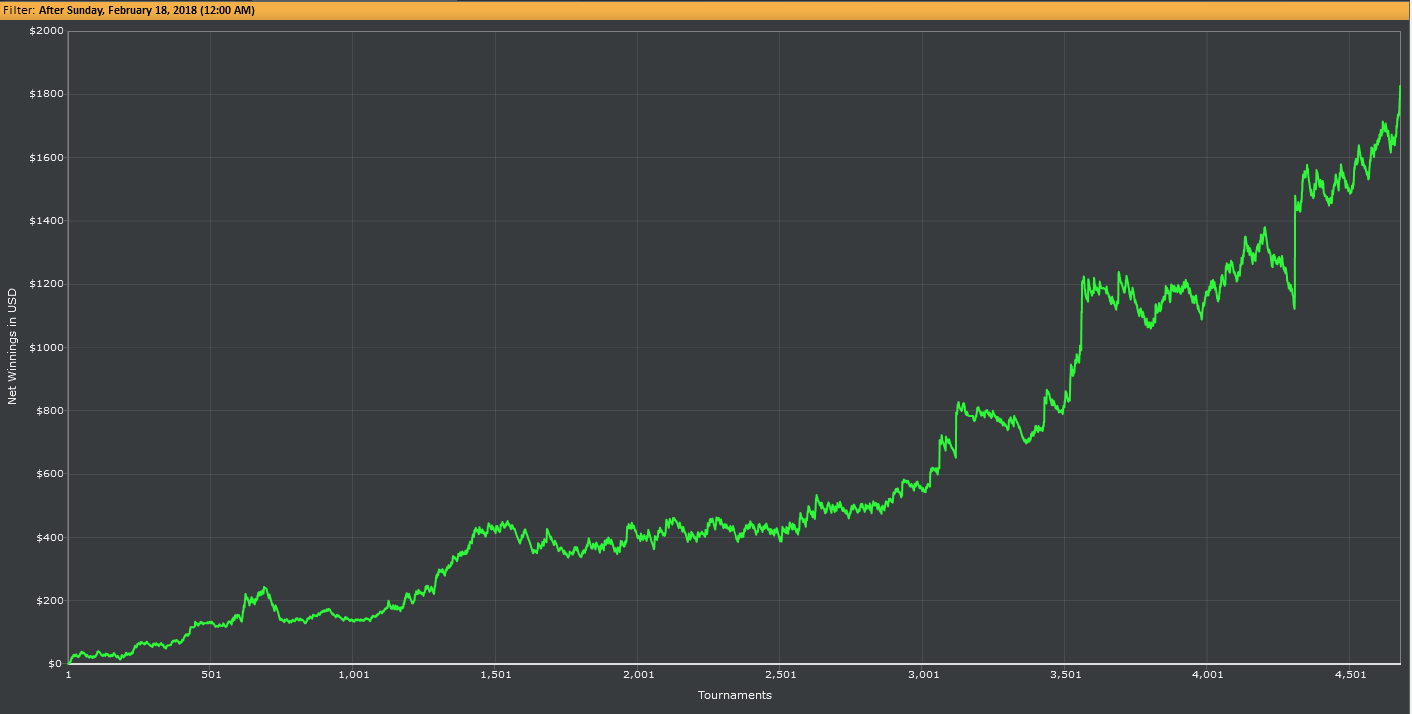Click the 1,501 tournaments x-axis label

click(x=496, y=675)
